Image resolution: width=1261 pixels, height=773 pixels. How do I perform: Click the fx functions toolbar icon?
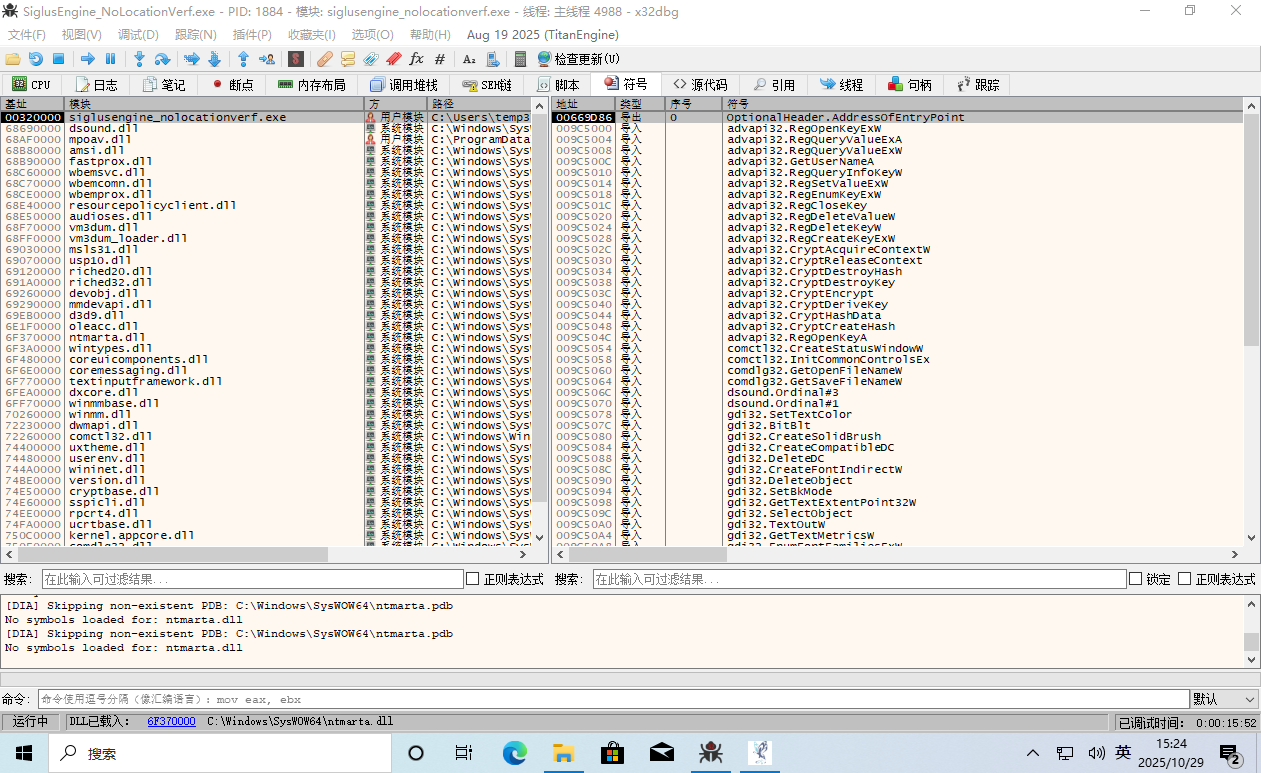(416, 59)
